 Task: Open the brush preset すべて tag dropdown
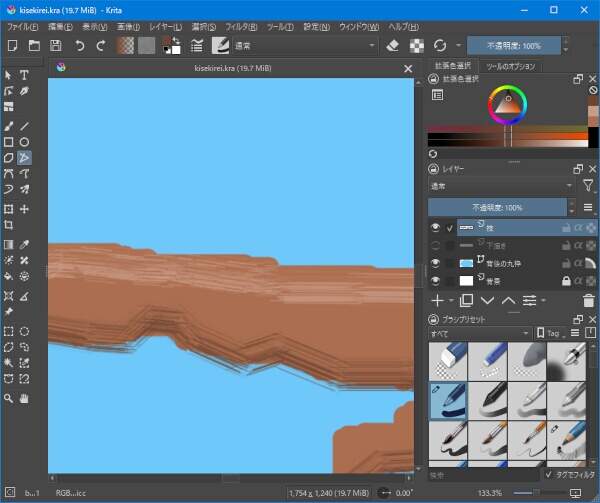(479, 333)
